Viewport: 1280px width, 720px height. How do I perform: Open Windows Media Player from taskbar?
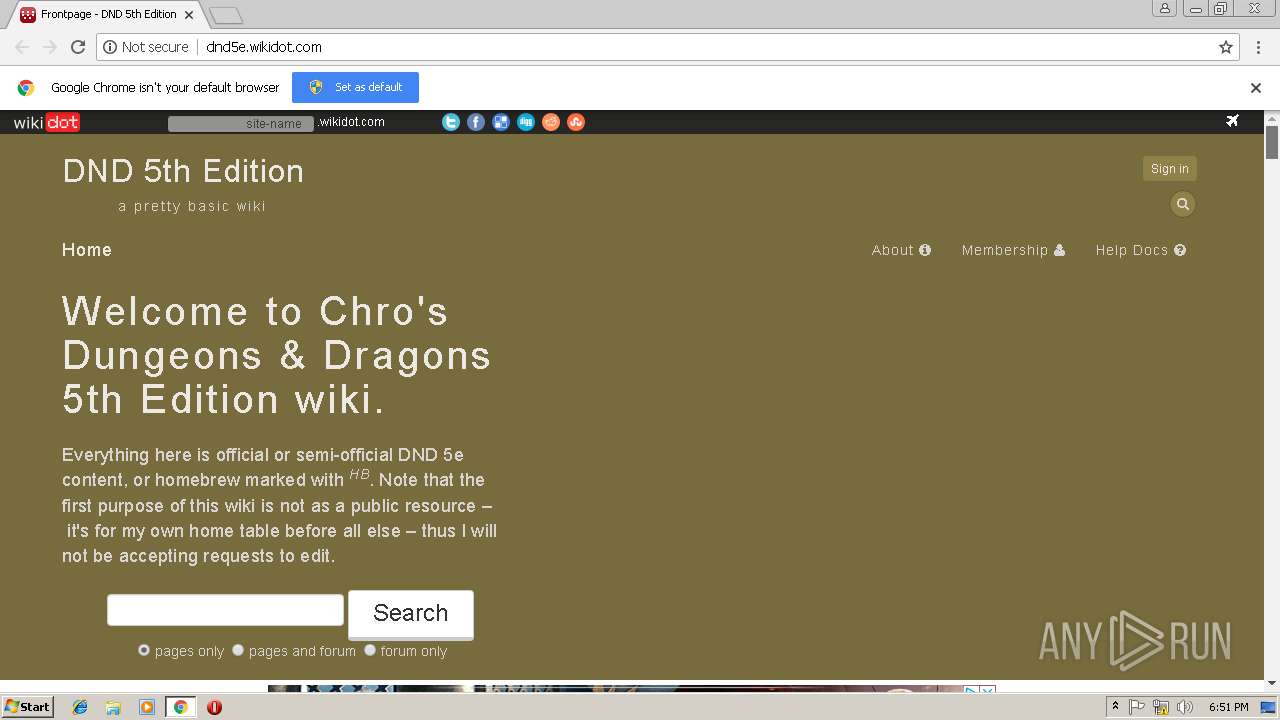[147, 707]
